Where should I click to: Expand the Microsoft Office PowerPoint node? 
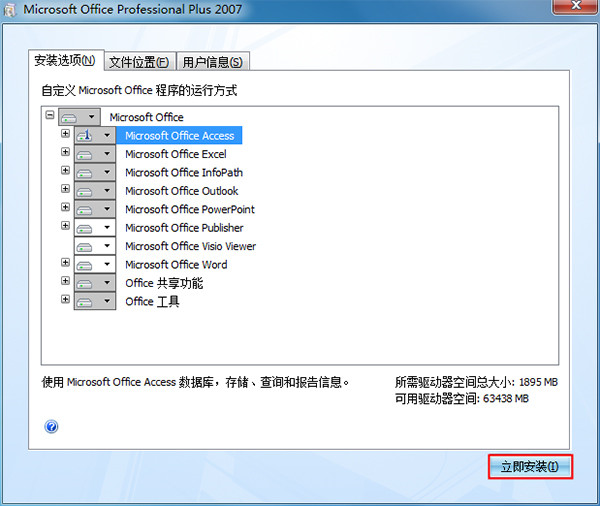pyautogui.click(x=65, y=207)
